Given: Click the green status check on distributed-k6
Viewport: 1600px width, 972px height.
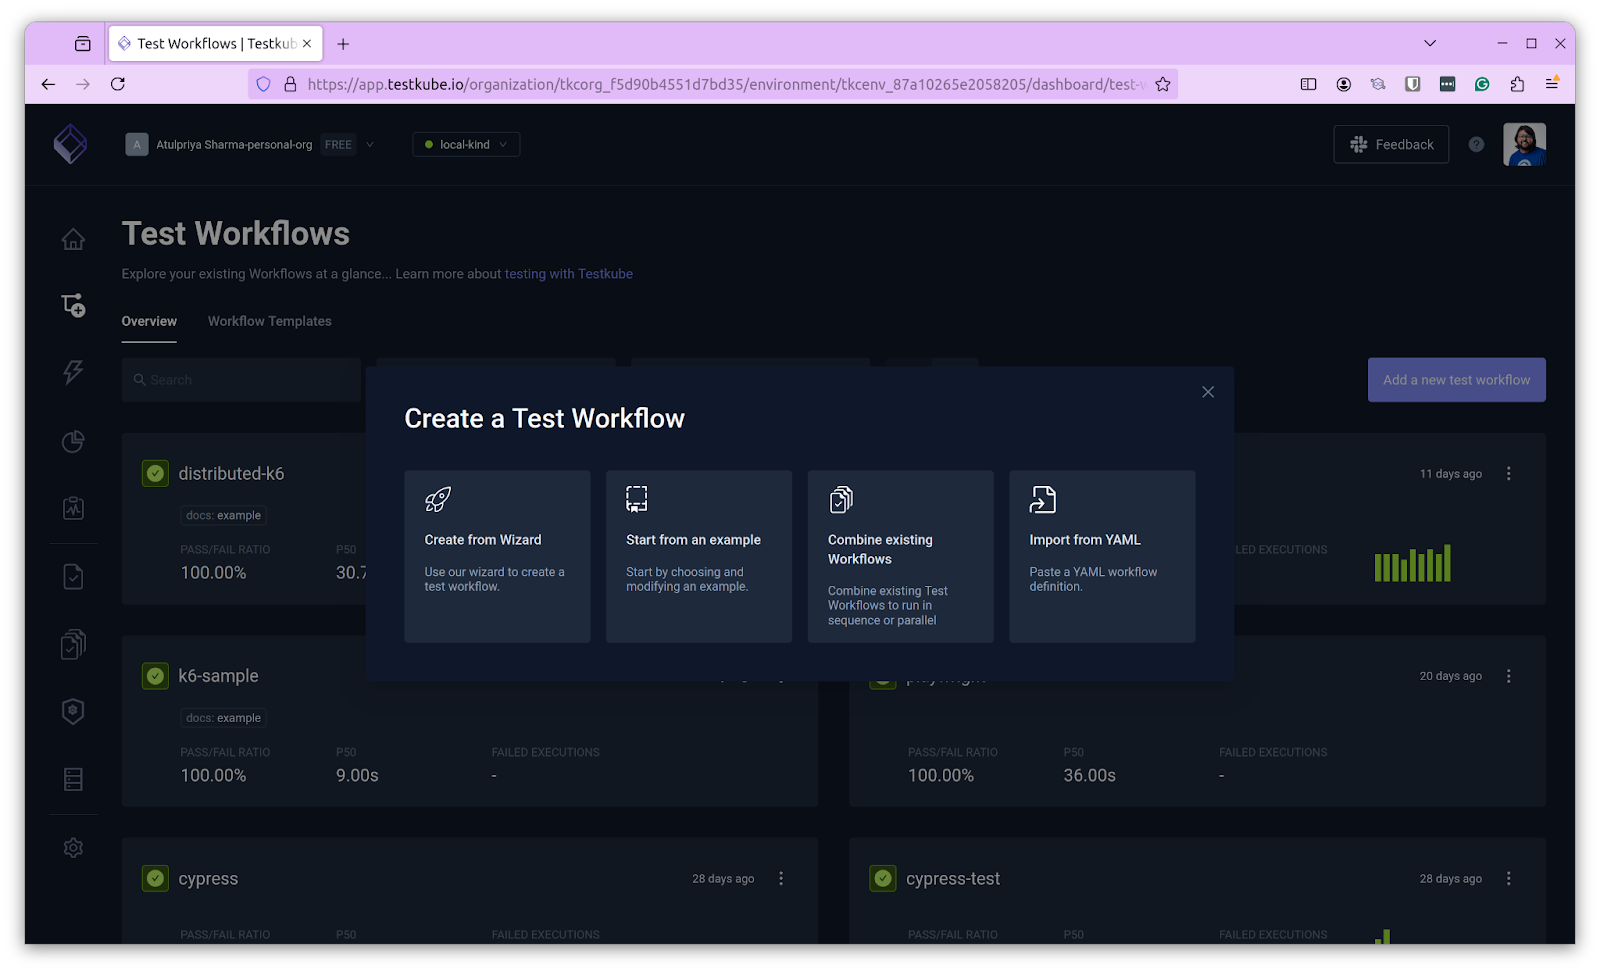Looking at the screenshot, I should (155, 473).
